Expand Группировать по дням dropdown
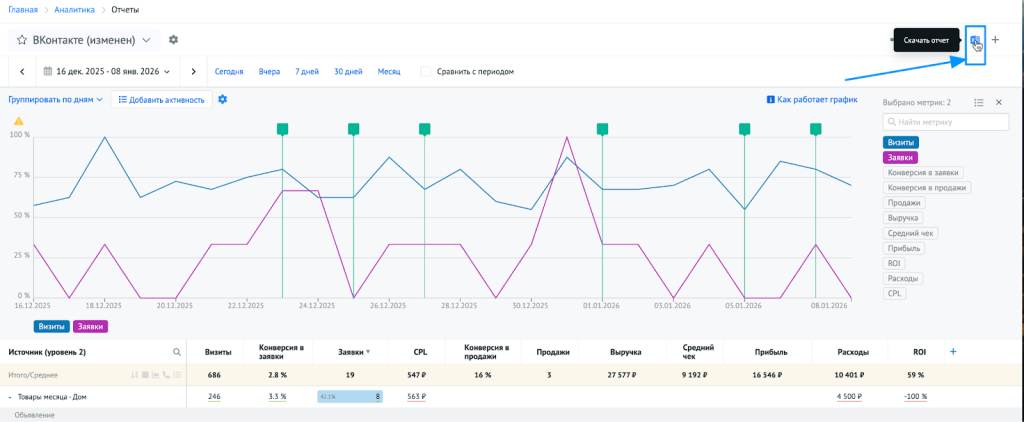Viewport: 1024px width, 422px height. click(x=56, y=100)
